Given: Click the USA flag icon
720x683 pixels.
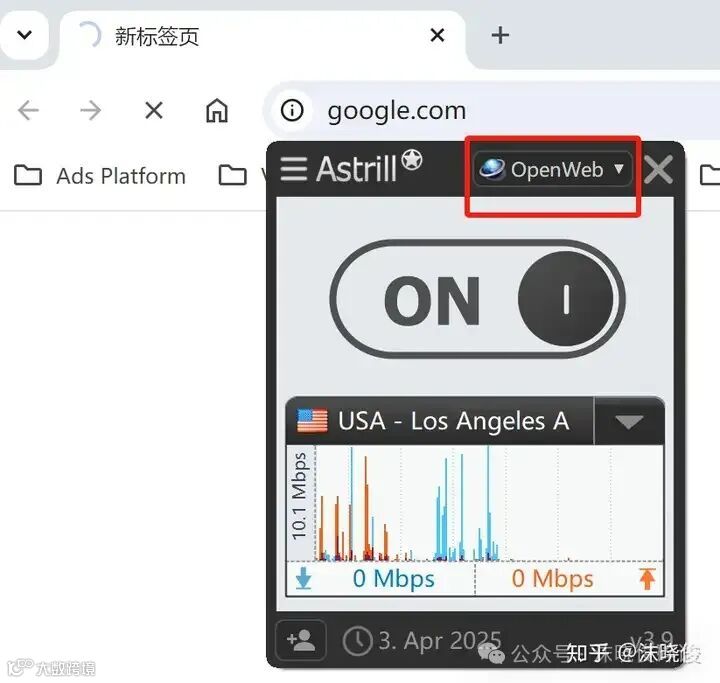Looking at the screenshot, I should coord(312,421).
